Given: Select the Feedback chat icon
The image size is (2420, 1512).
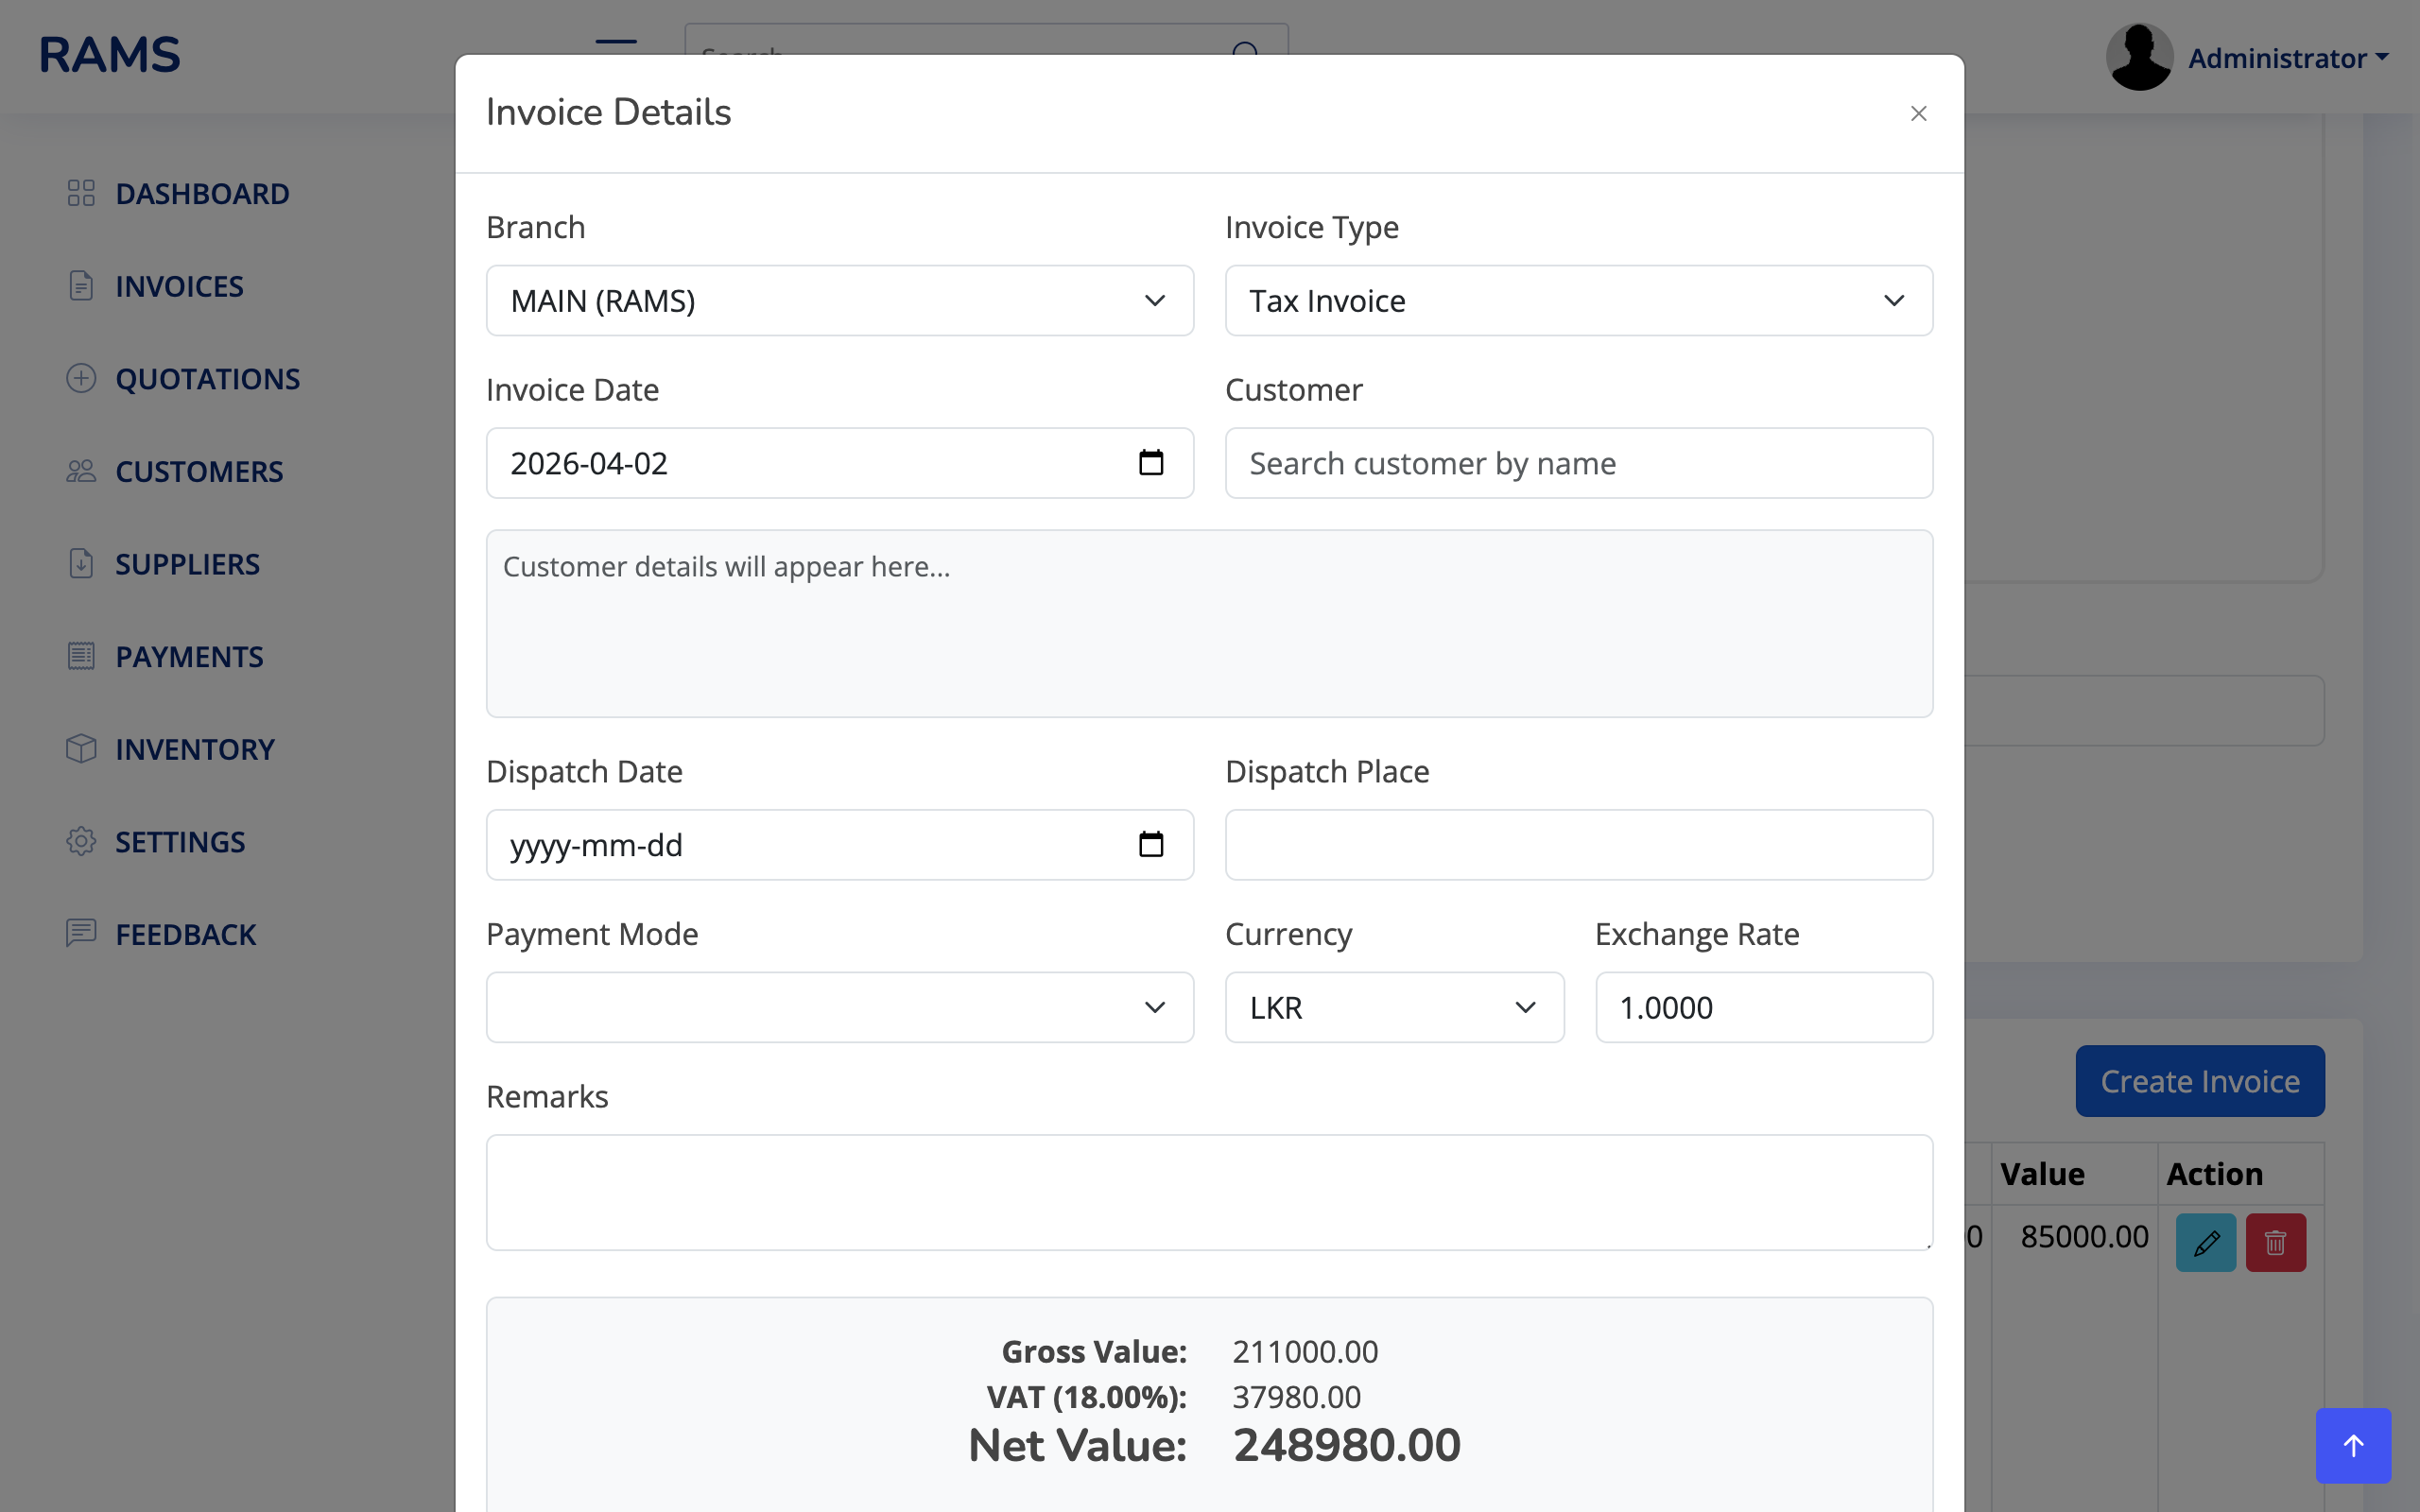Looking at the screenshot, I should [x=81, y=933].
